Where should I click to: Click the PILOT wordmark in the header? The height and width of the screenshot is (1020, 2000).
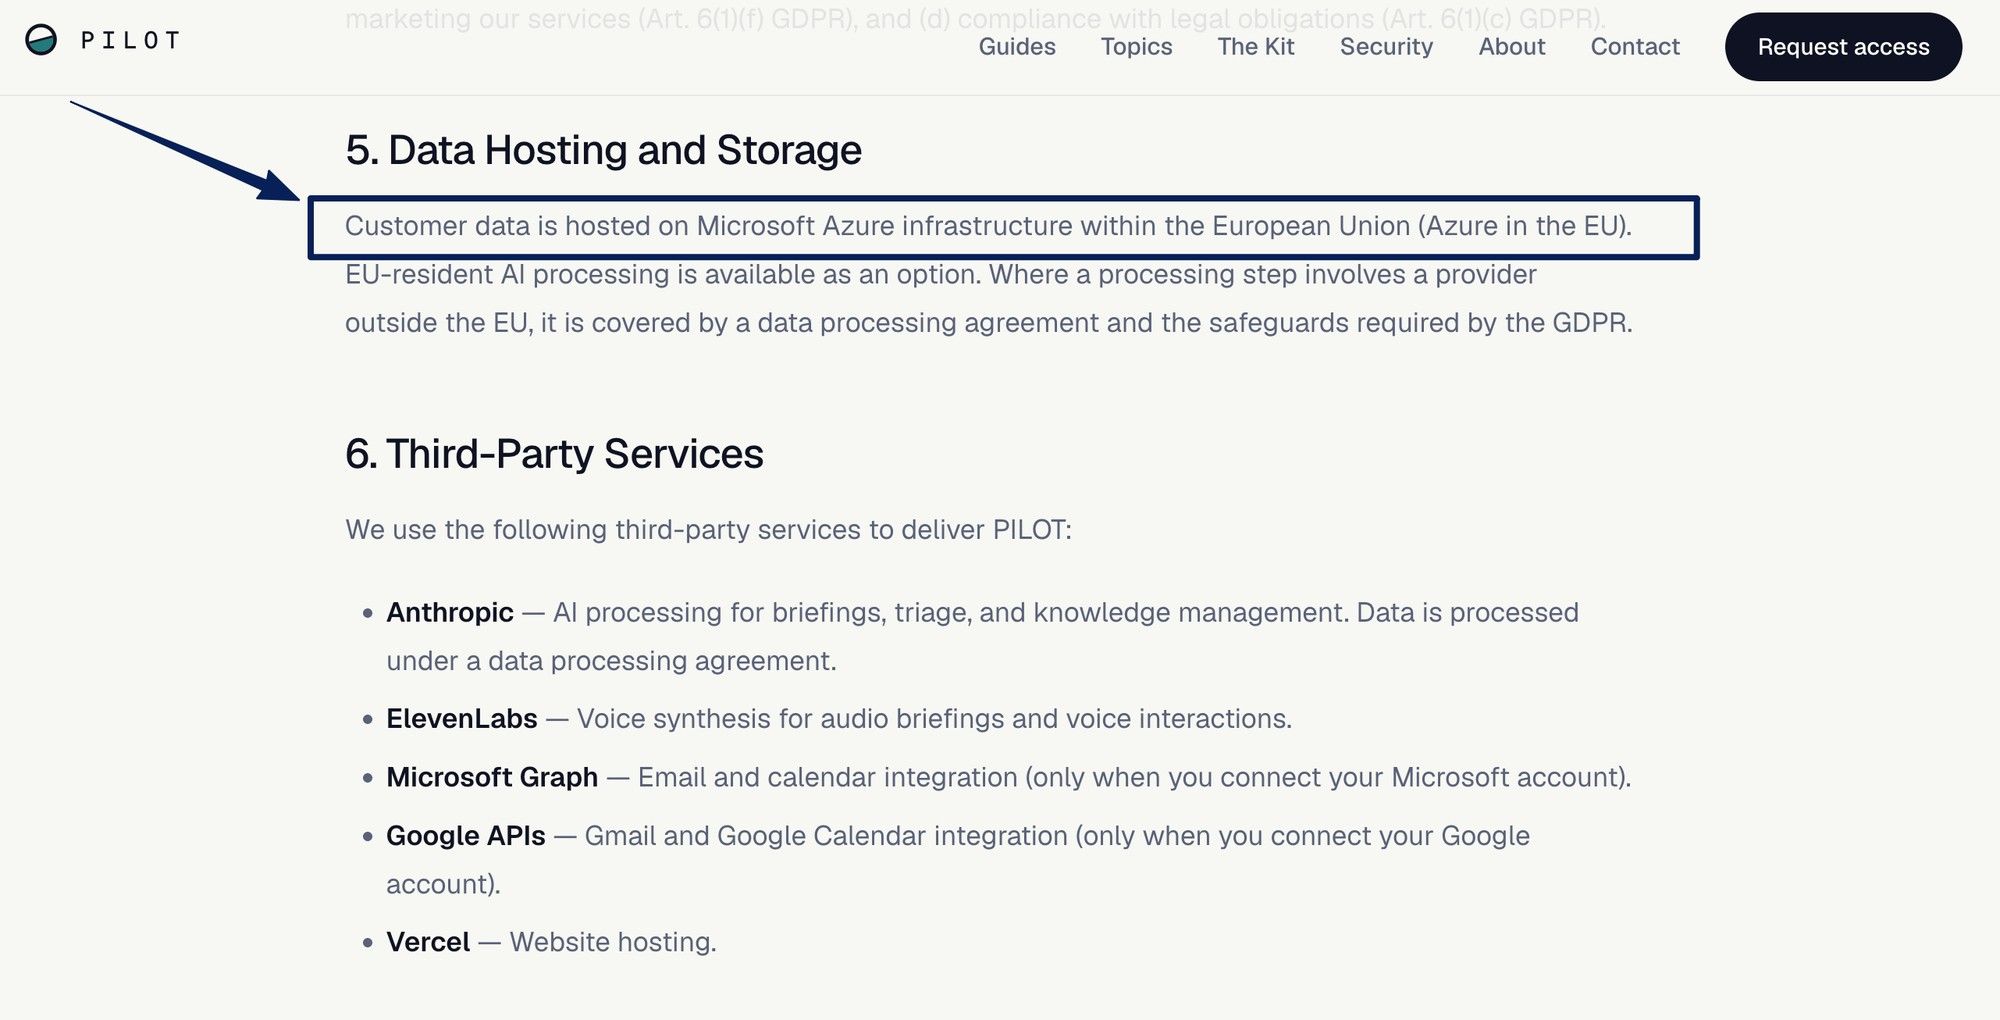click(130, 41)
